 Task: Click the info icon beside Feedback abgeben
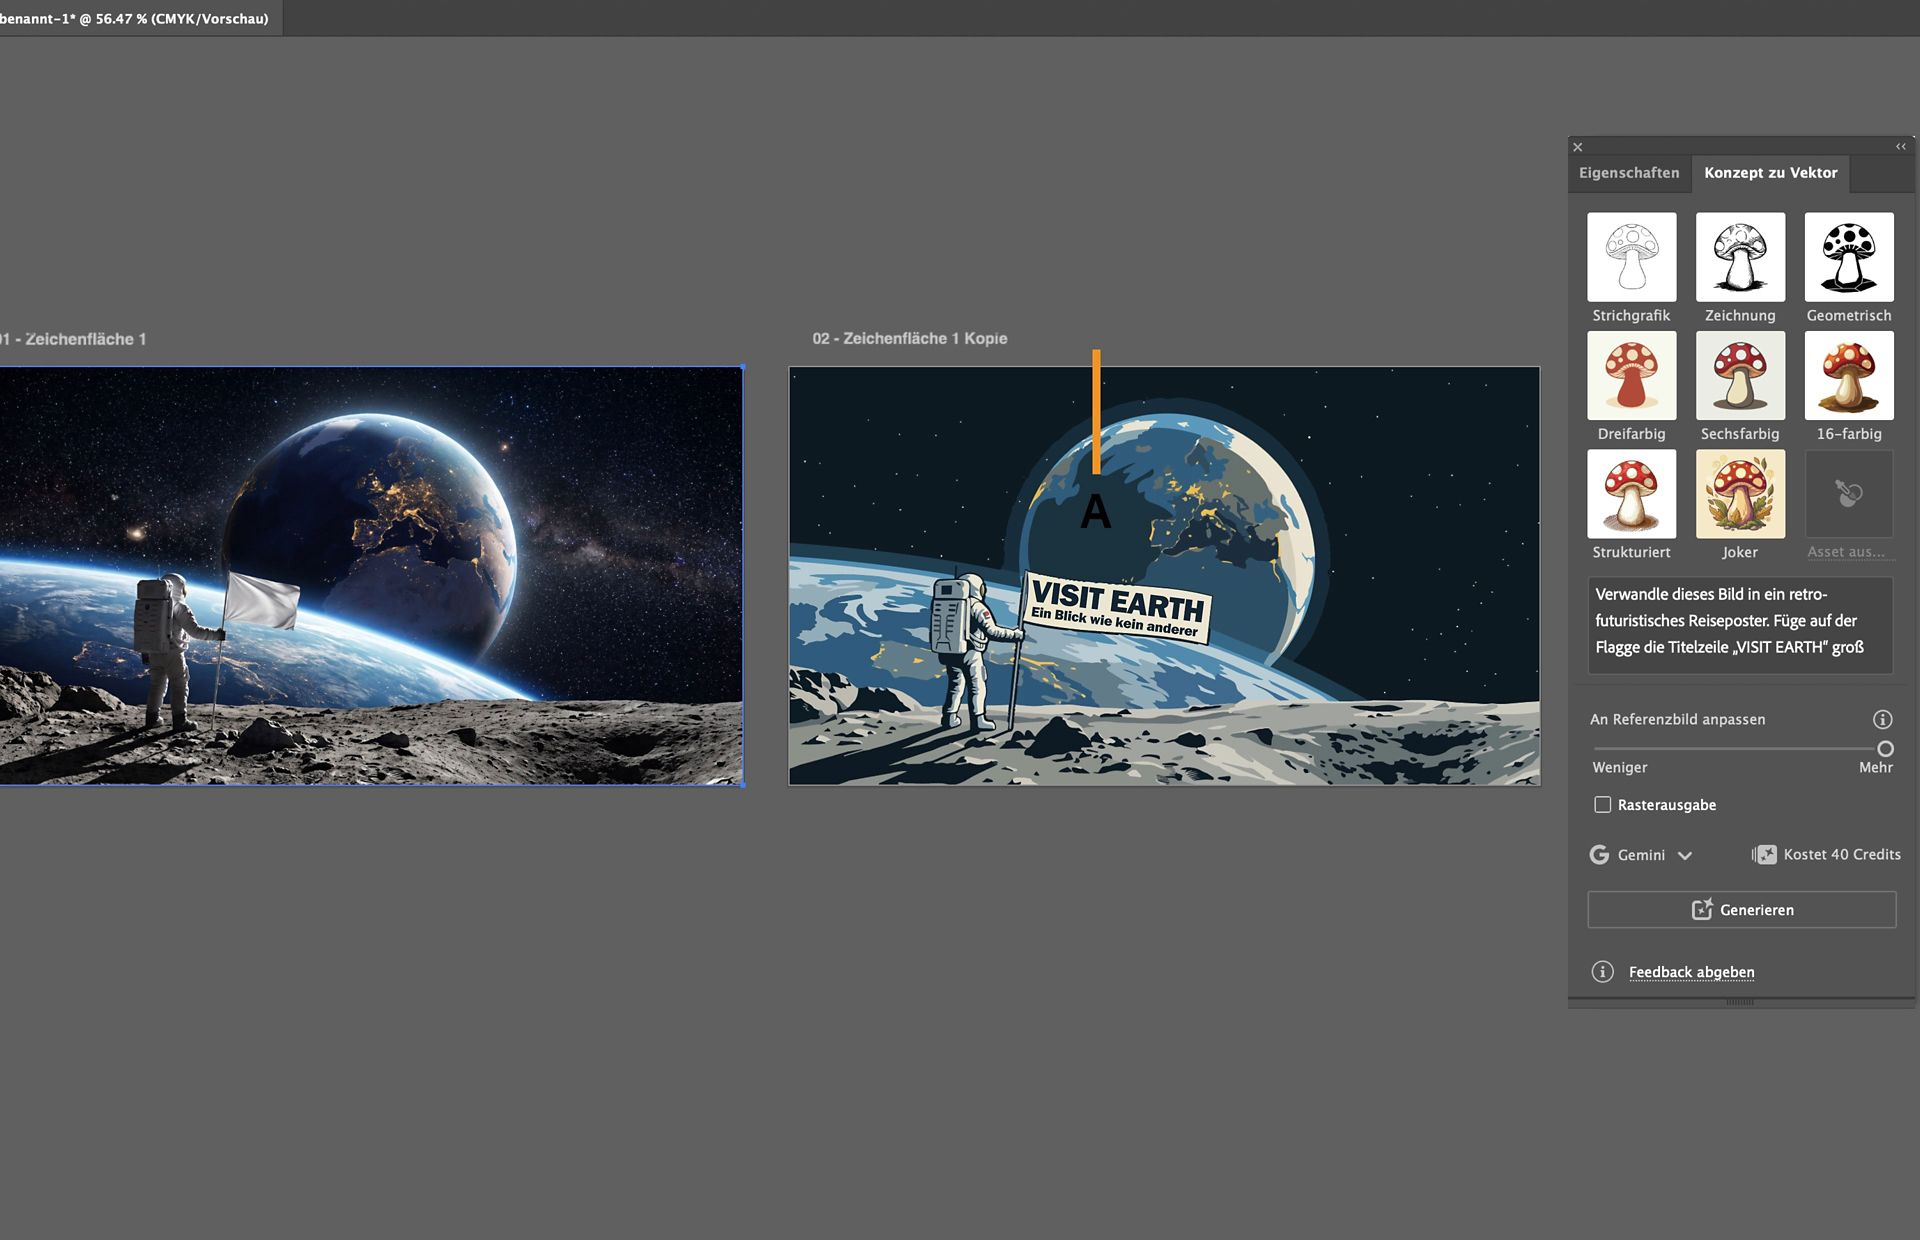click(x=1602, y=972)
